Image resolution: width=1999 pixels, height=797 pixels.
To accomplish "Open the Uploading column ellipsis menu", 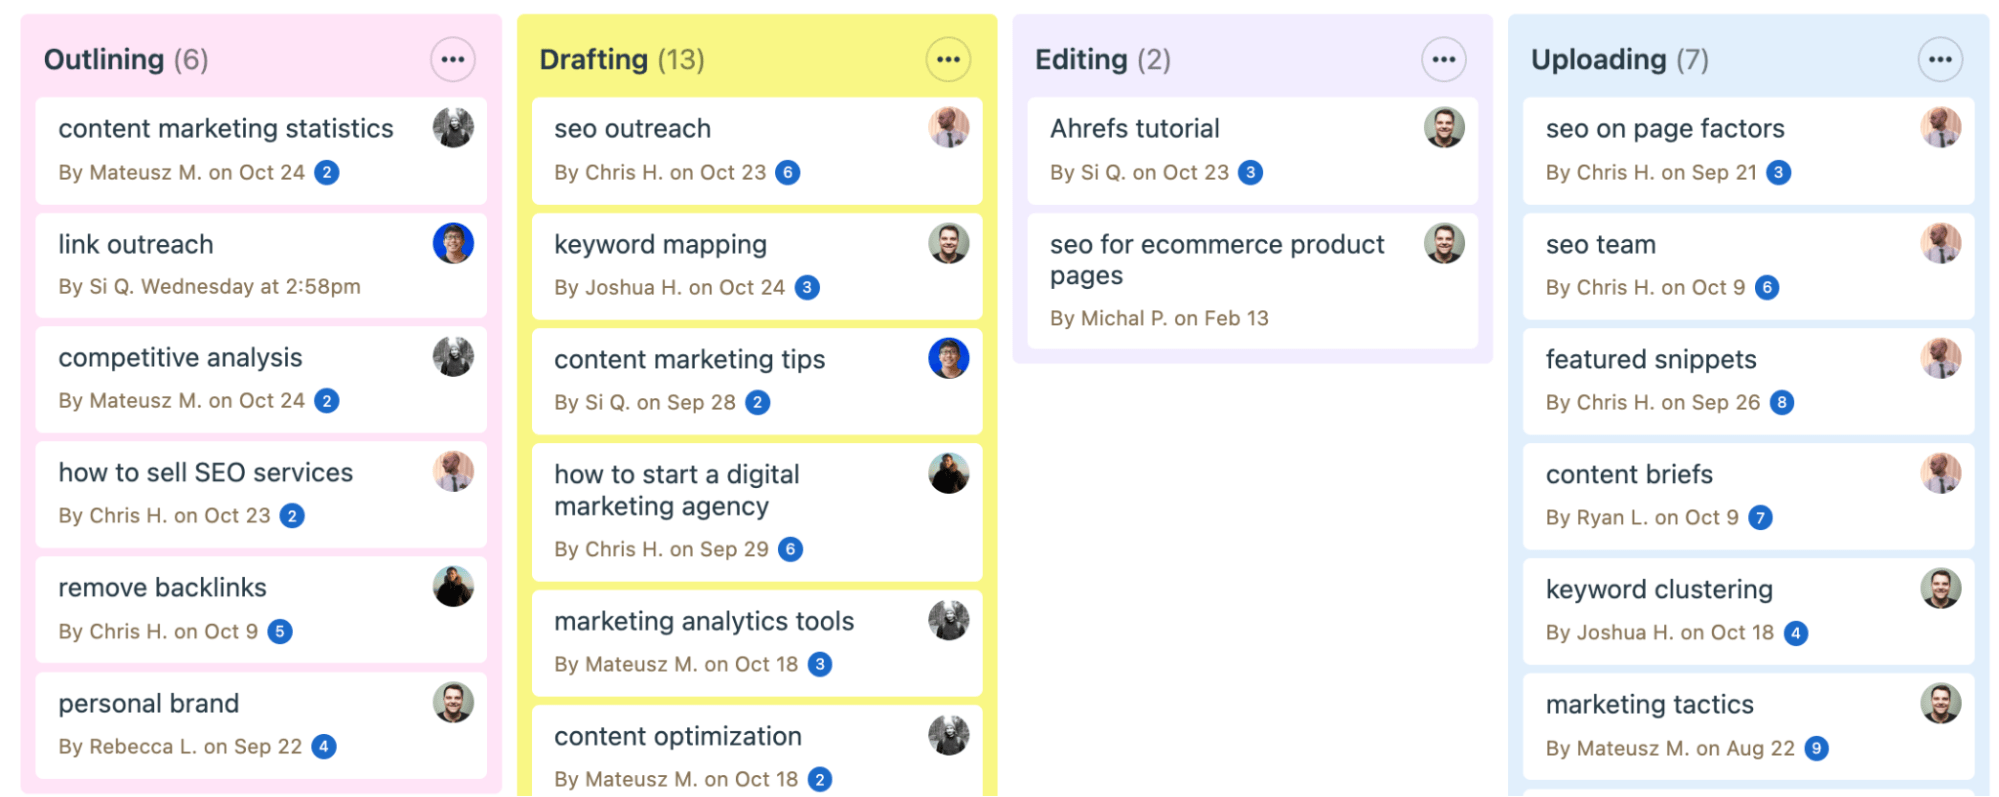I will (x=1940, y=58).
